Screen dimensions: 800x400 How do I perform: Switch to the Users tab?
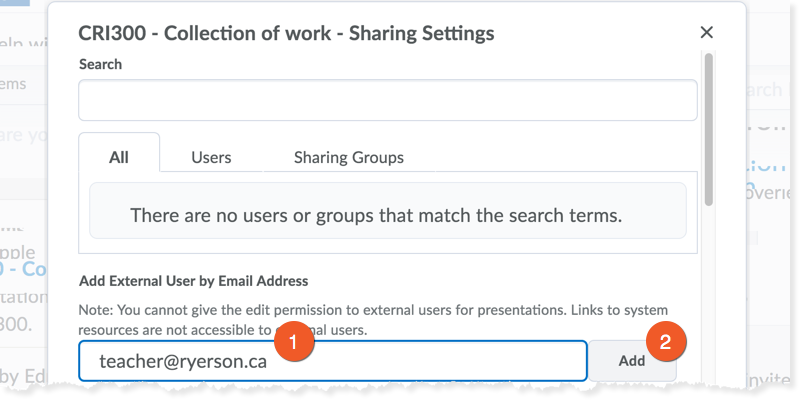coord(211,157)
